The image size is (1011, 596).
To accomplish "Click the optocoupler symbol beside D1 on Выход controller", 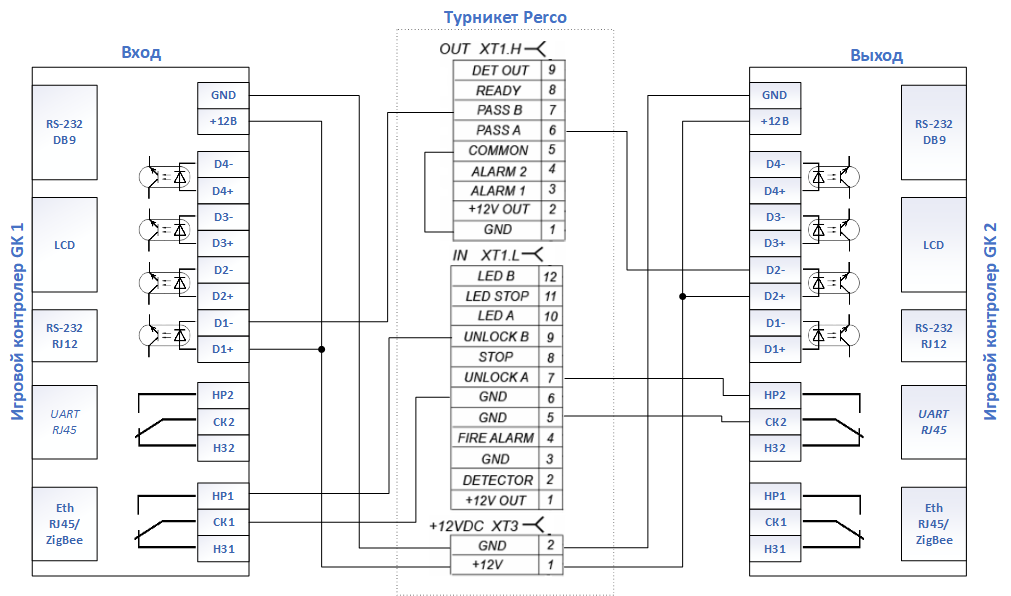I will click(832, 335).
